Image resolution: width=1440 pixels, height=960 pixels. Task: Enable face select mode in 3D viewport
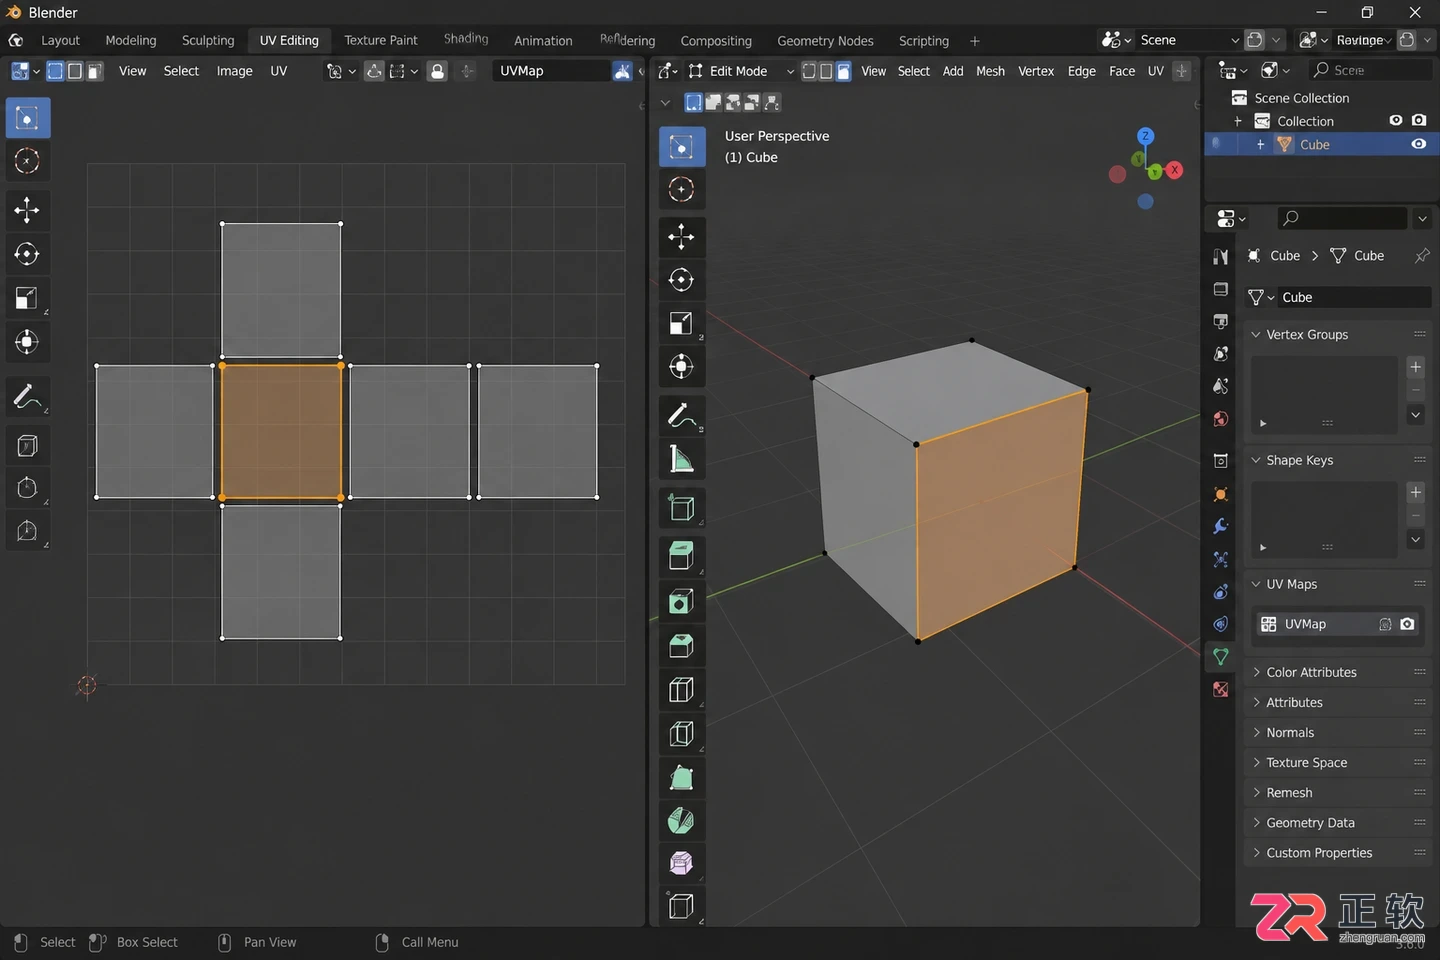(x=843, y=71)
